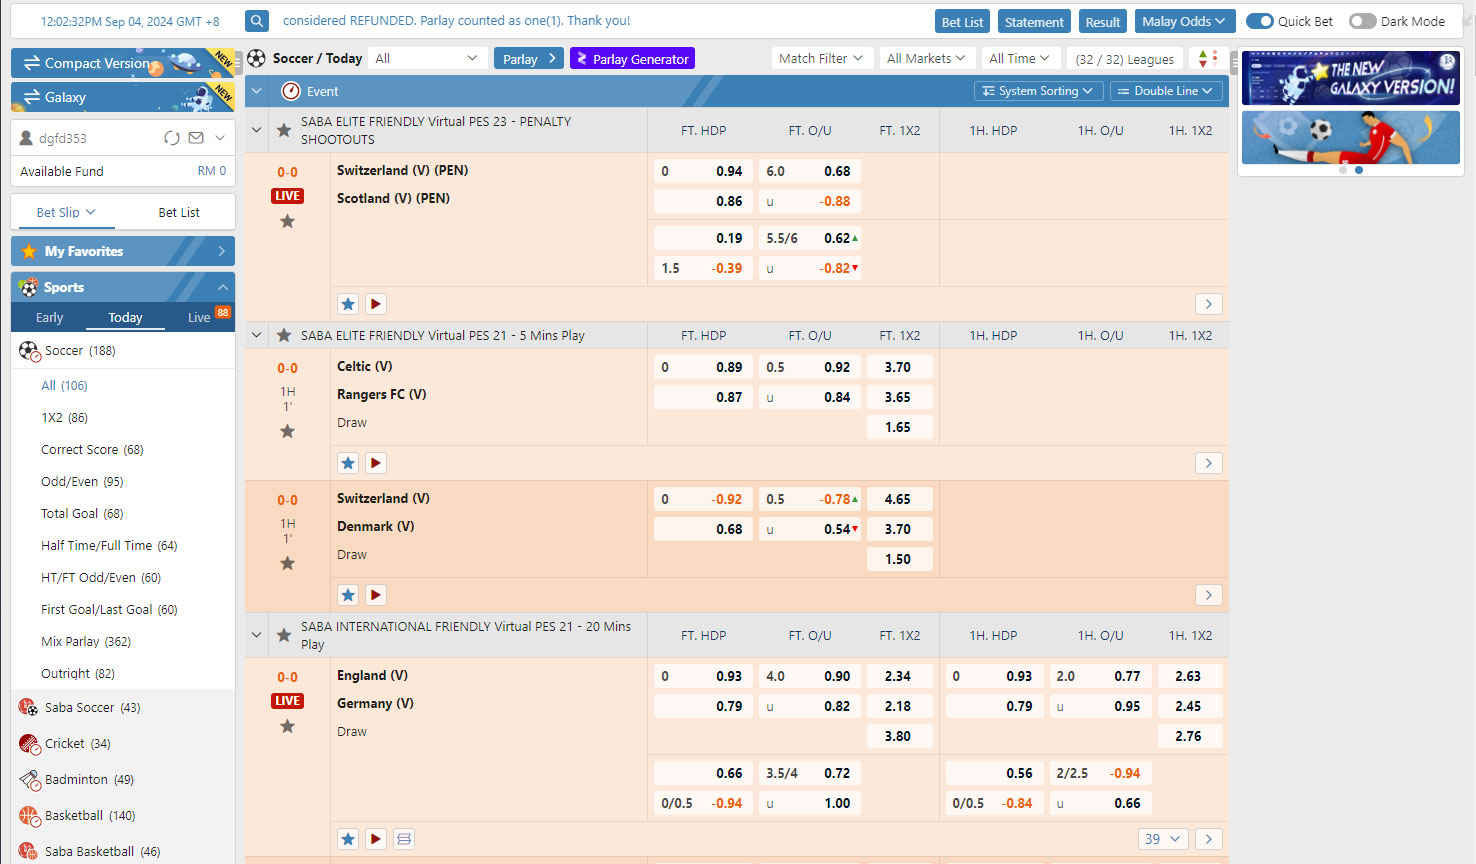Image resolution: width=1476 pixels, height=864 pixels.
Task: Expand the Match Filter dropdown
Action: 821,59
